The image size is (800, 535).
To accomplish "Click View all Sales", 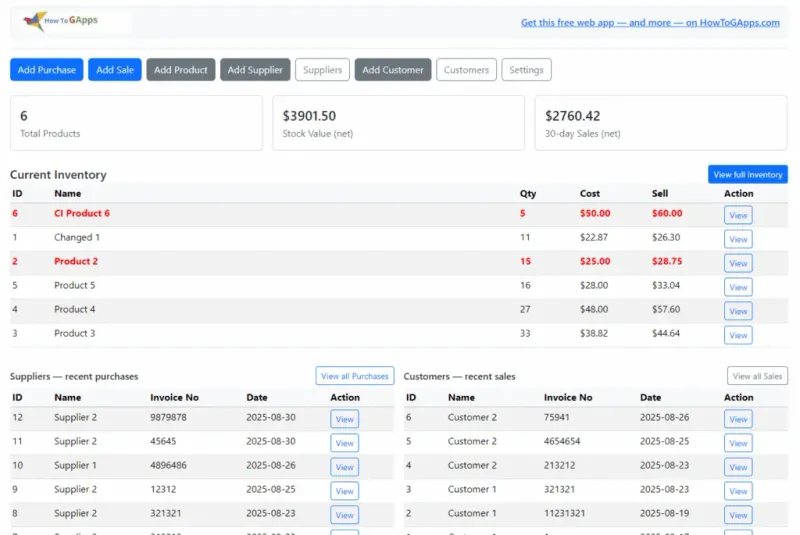I will 757,376.
